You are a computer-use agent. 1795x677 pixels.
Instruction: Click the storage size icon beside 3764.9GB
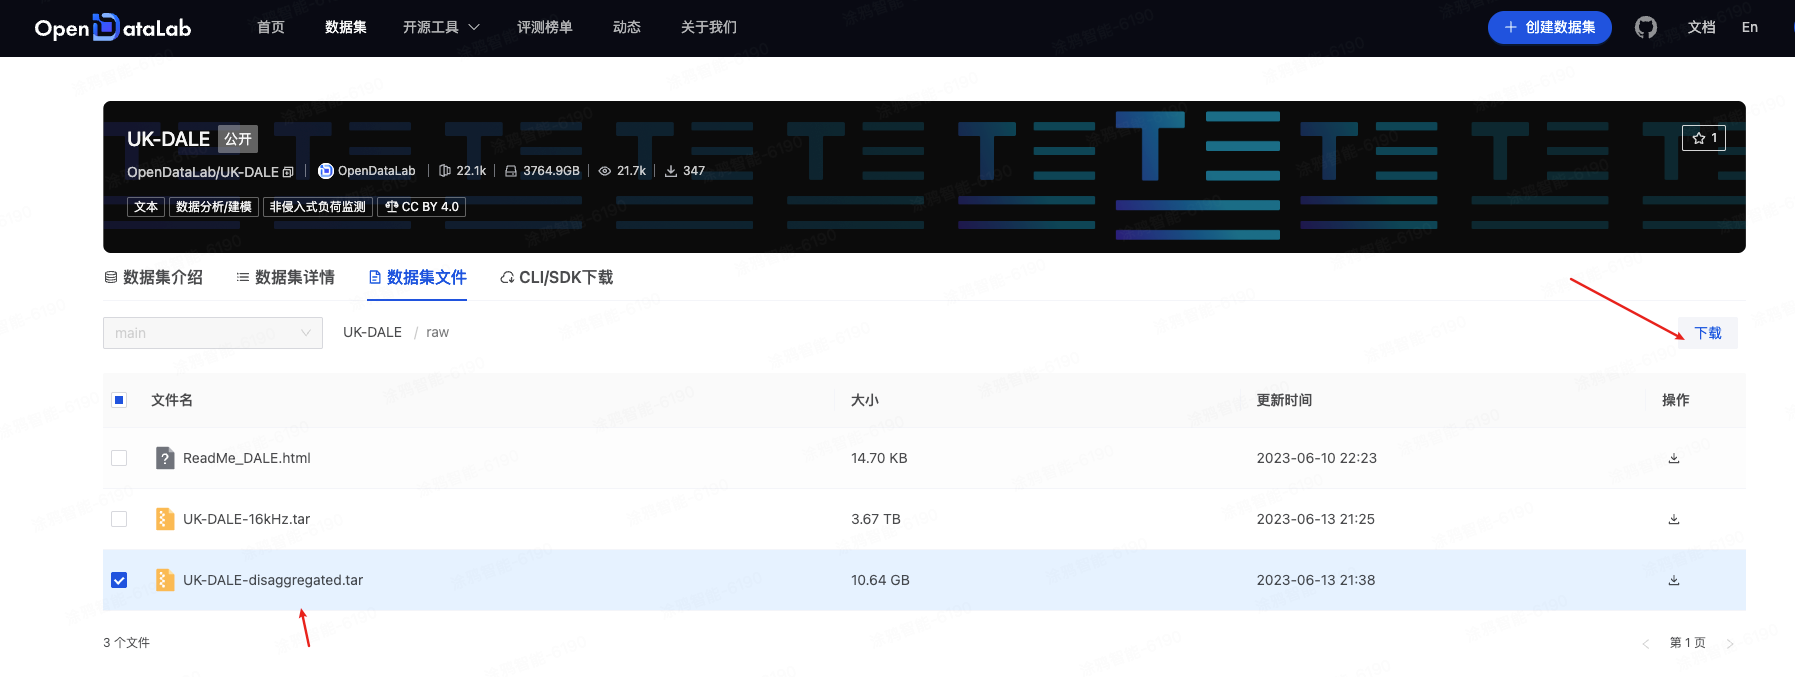click(511, 171)
